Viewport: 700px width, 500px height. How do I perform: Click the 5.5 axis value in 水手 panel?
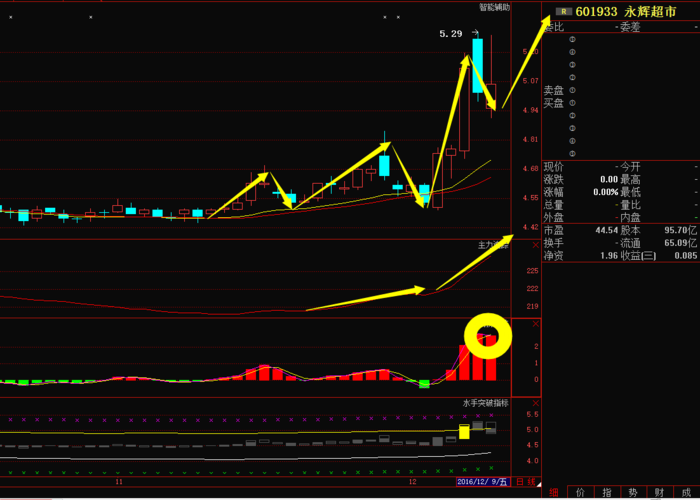click(x=531, y=415)
